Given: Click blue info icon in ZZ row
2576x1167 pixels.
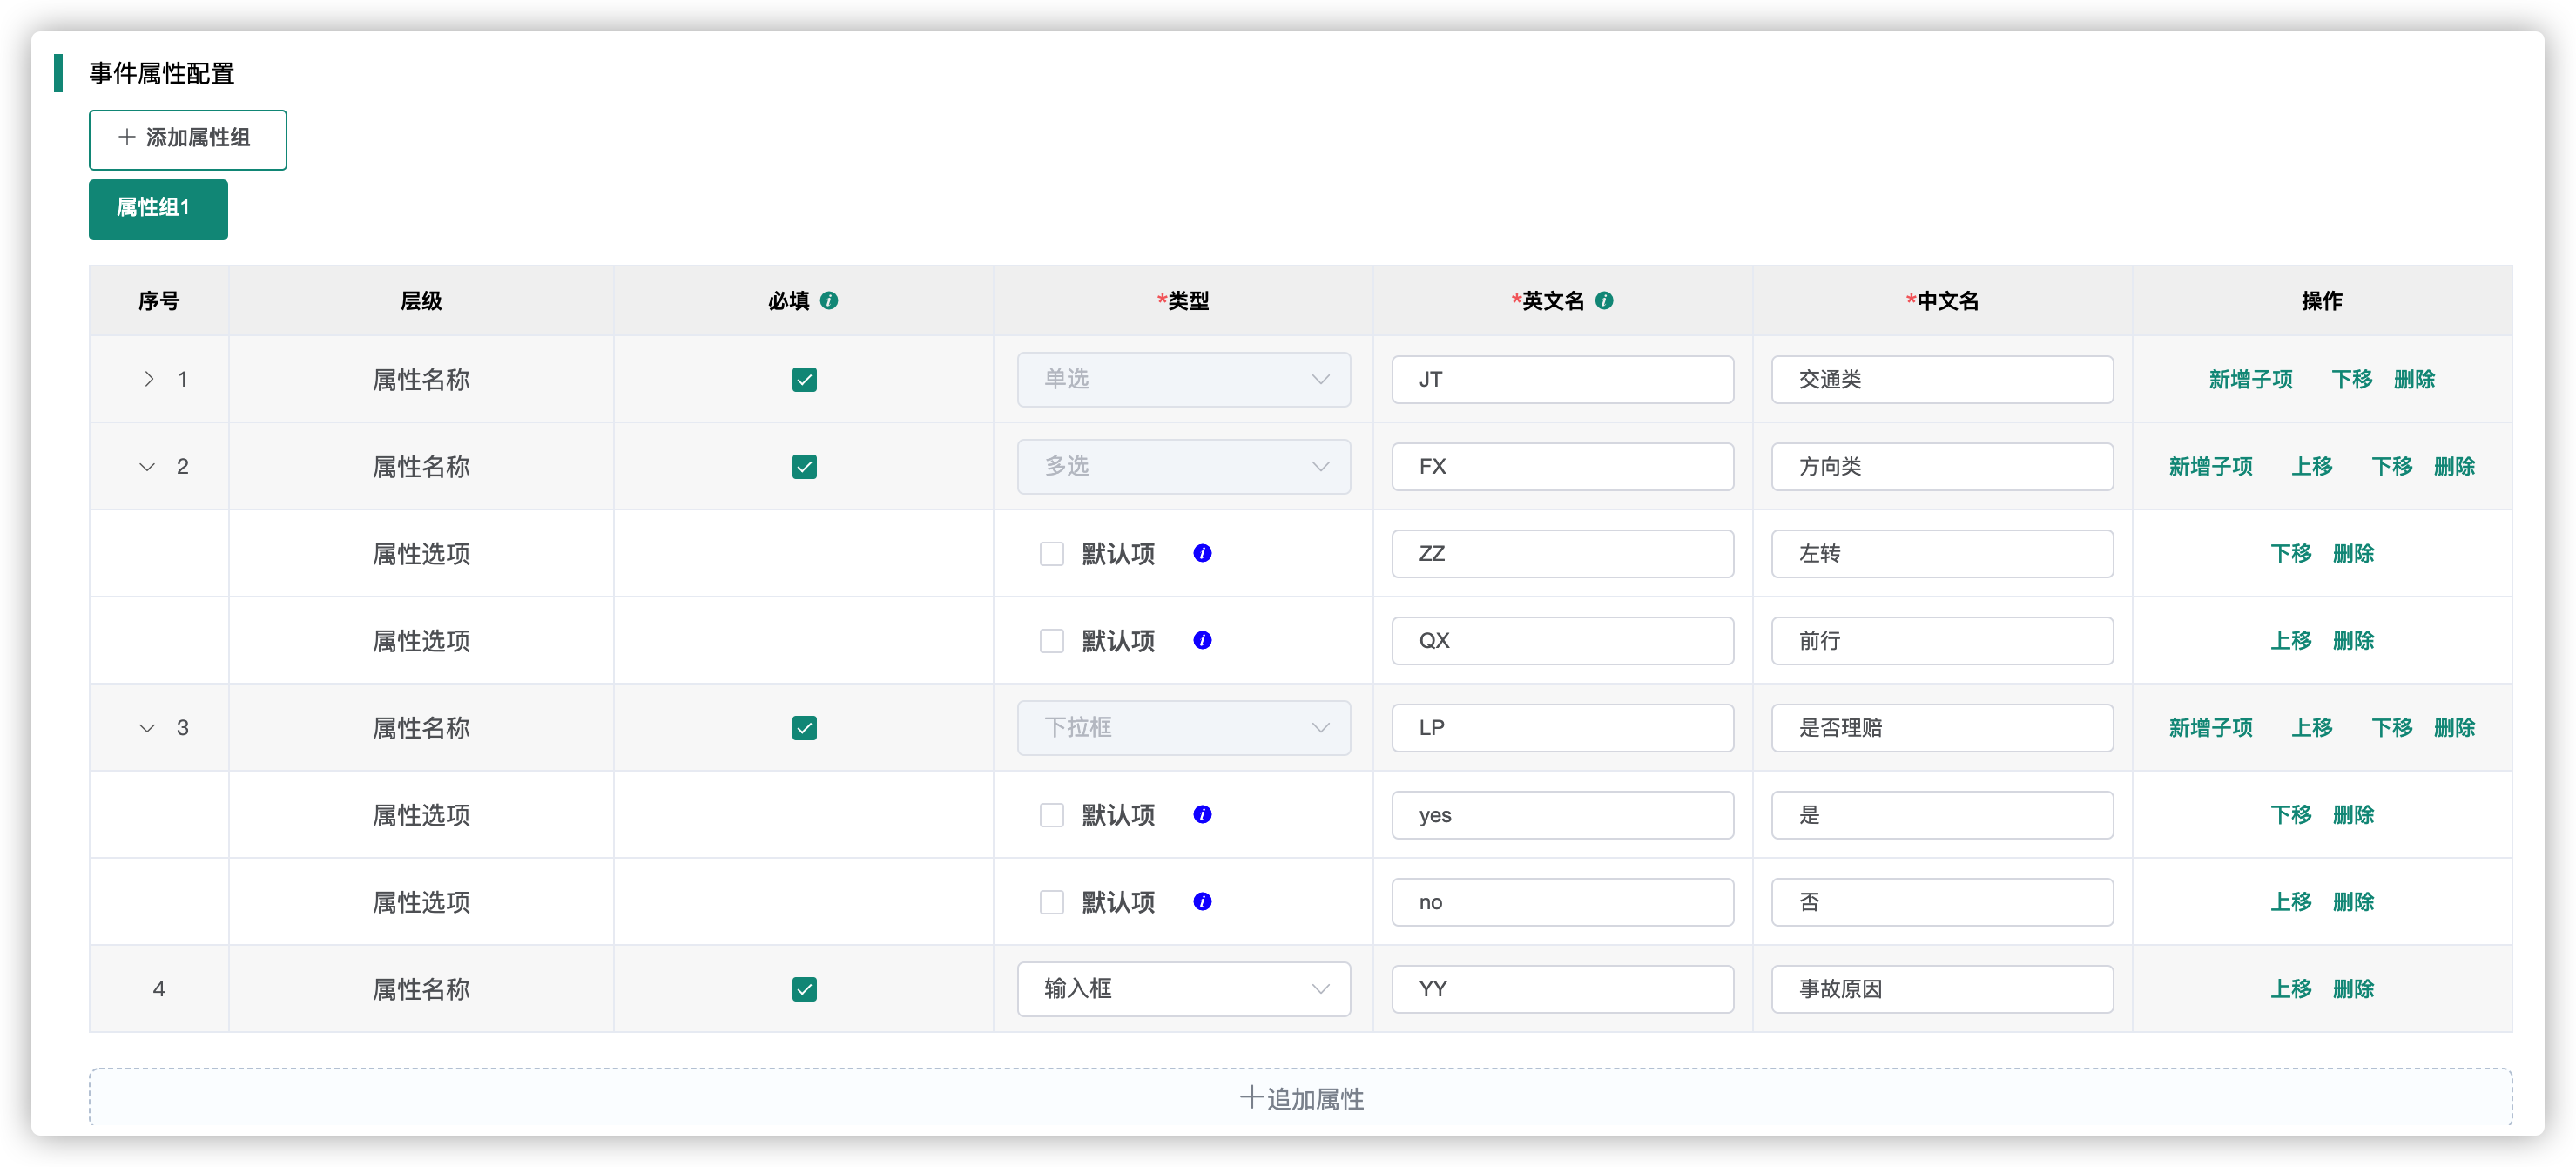Looking at the screenshot, I should (x=1202, y=553).
